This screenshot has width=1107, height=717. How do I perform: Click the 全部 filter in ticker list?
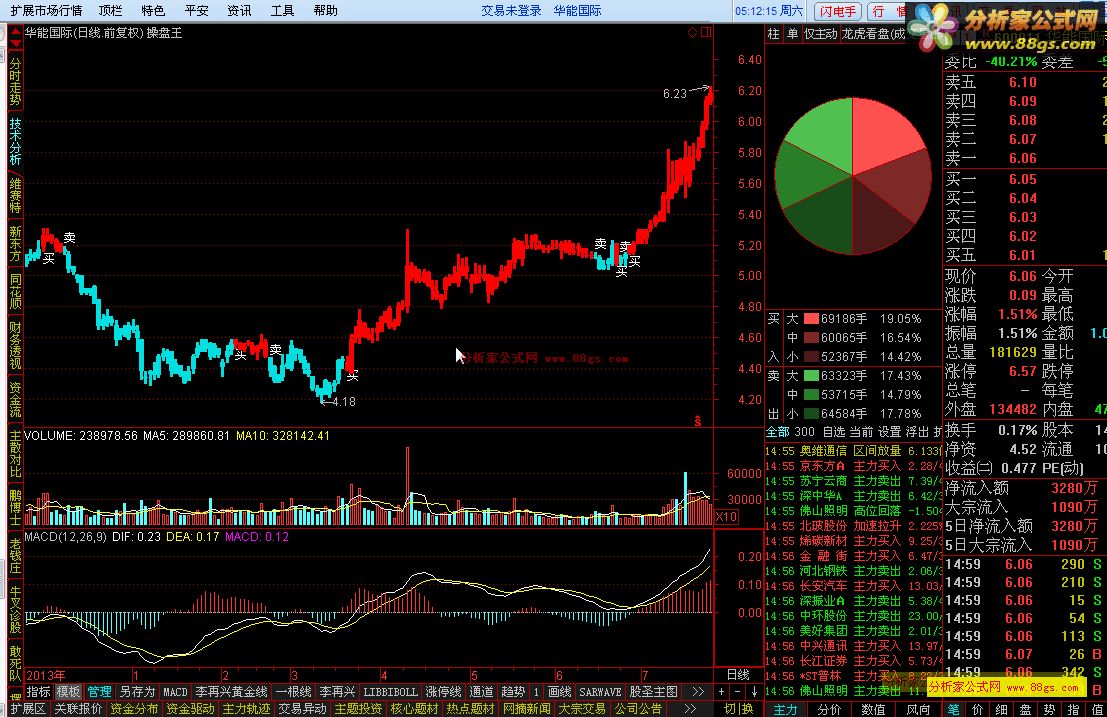(778, 431)
